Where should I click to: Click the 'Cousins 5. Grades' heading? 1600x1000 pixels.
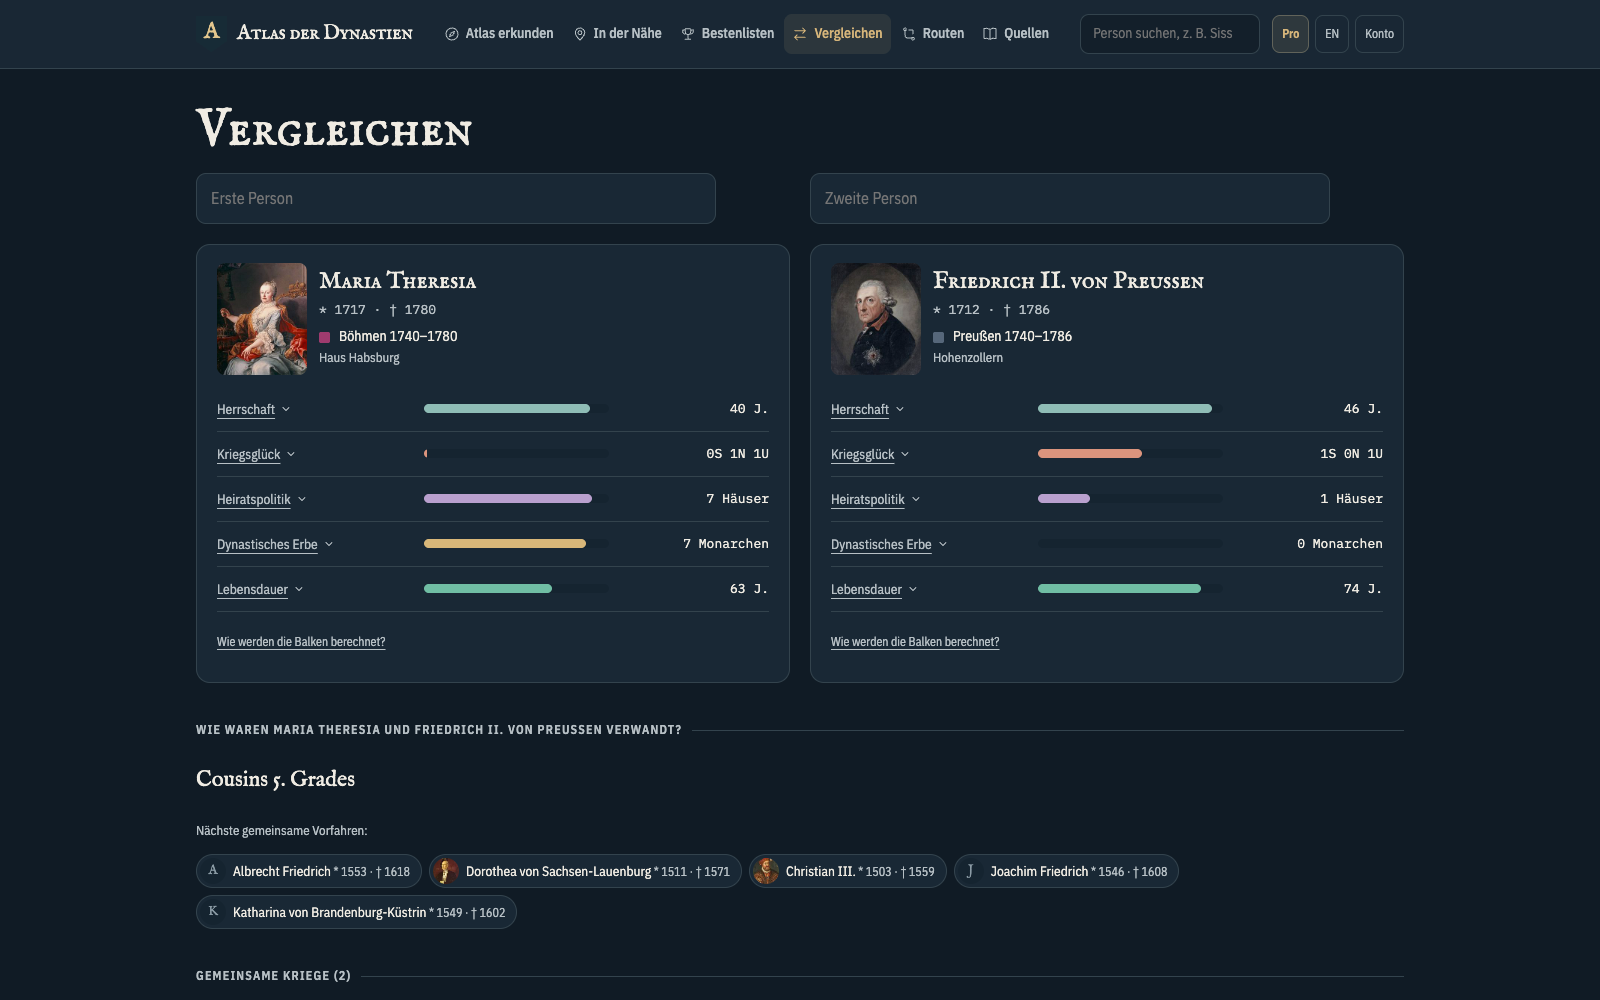coord(276,779)
